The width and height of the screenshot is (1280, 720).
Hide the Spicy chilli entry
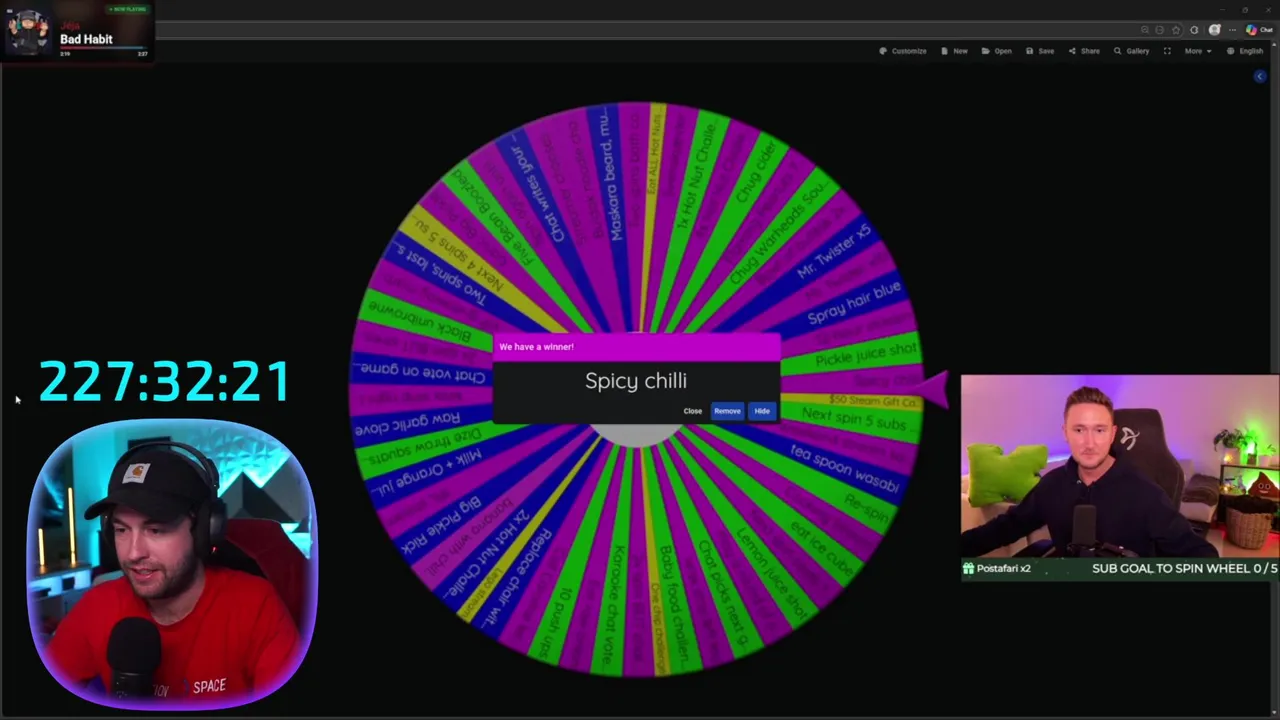(x=762, y=411)
